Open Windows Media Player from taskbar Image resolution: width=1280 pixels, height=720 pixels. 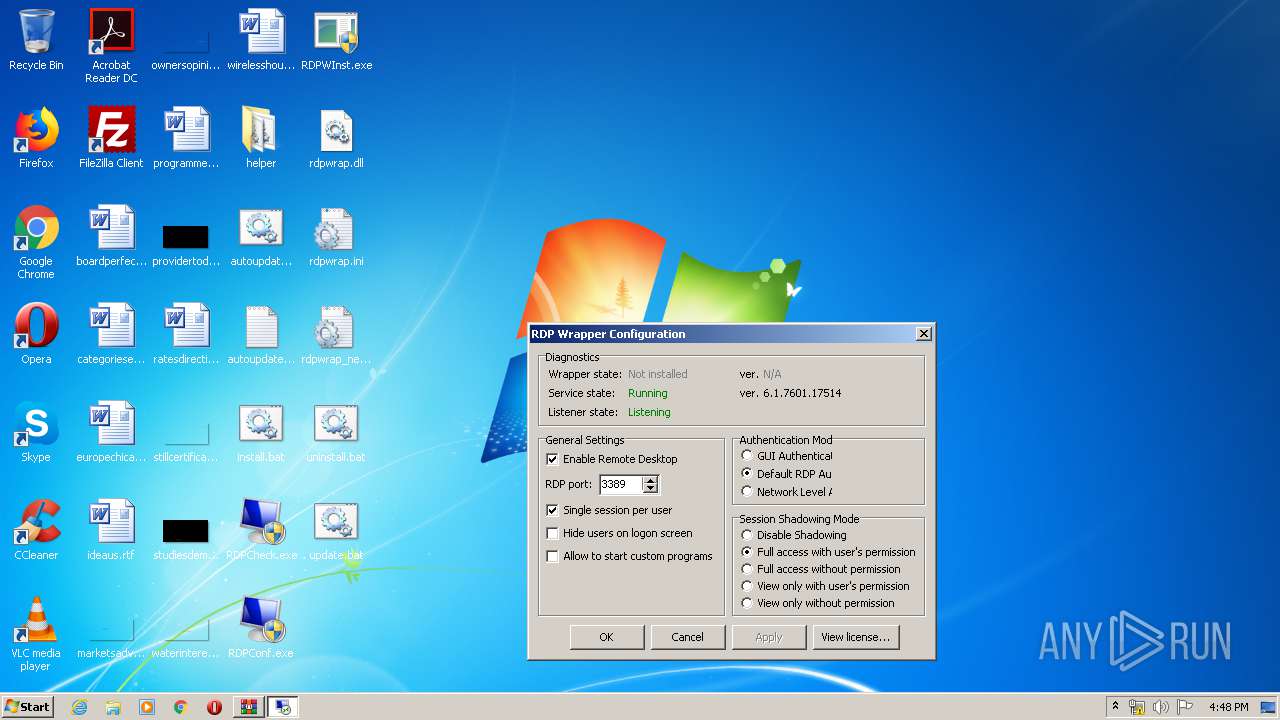pyautogui.click(x=147, y=707)
